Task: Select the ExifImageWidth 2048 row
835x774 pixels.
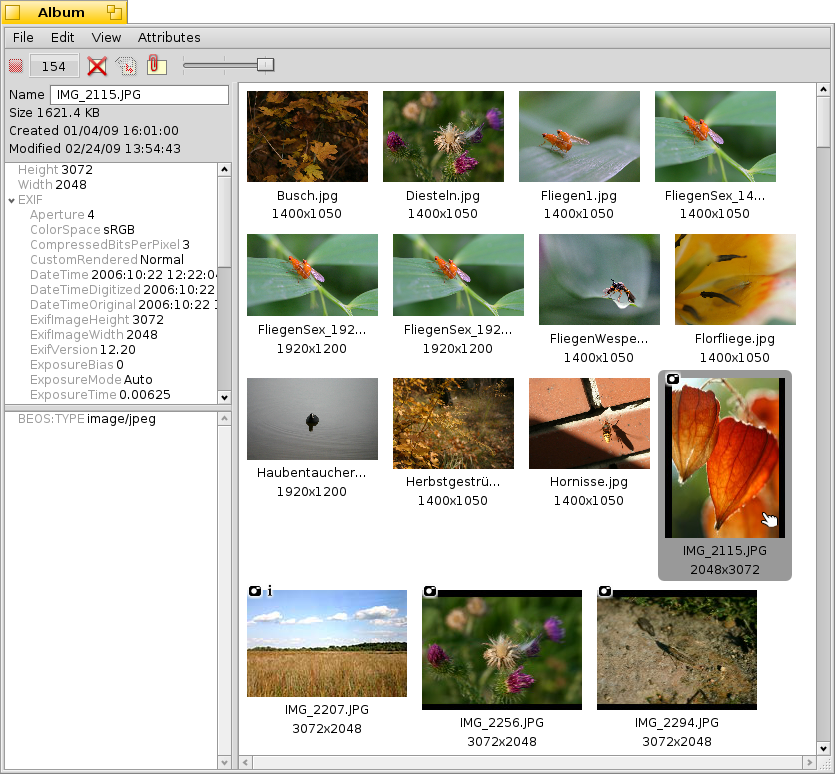Action: (x=94, y=335)
